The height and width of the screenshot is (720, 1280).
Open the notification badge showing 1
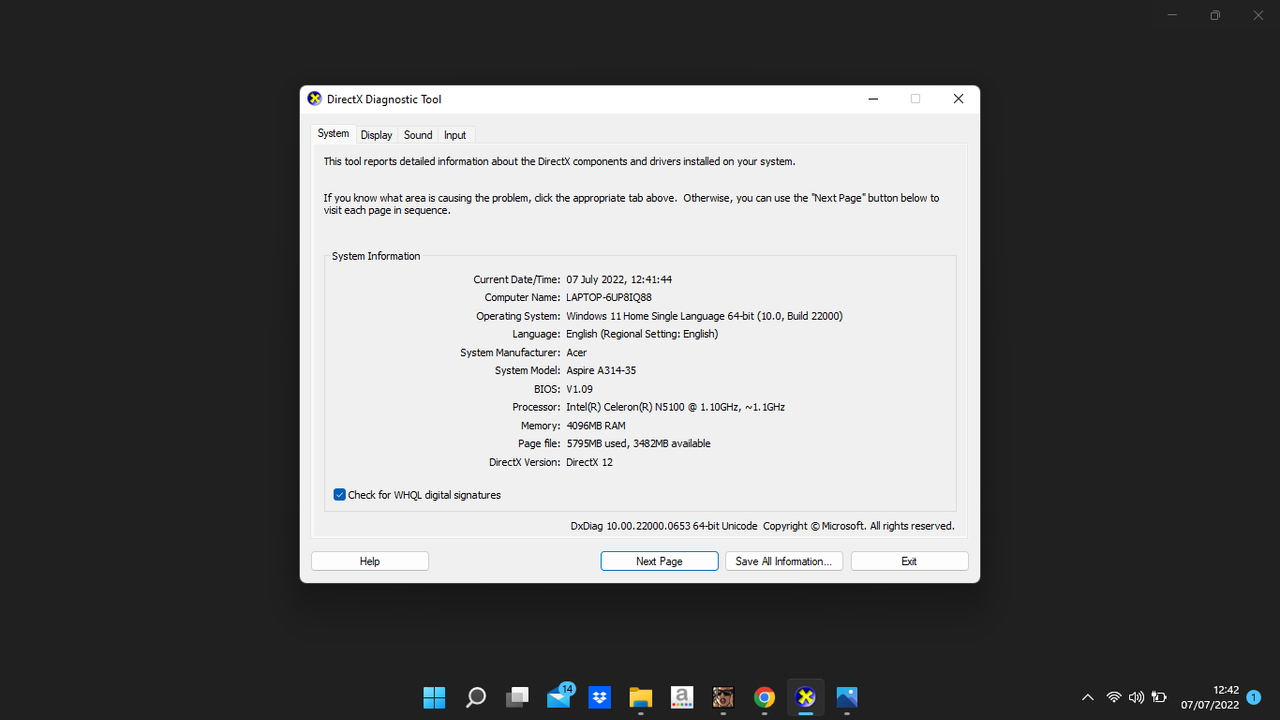point(1254,697)
